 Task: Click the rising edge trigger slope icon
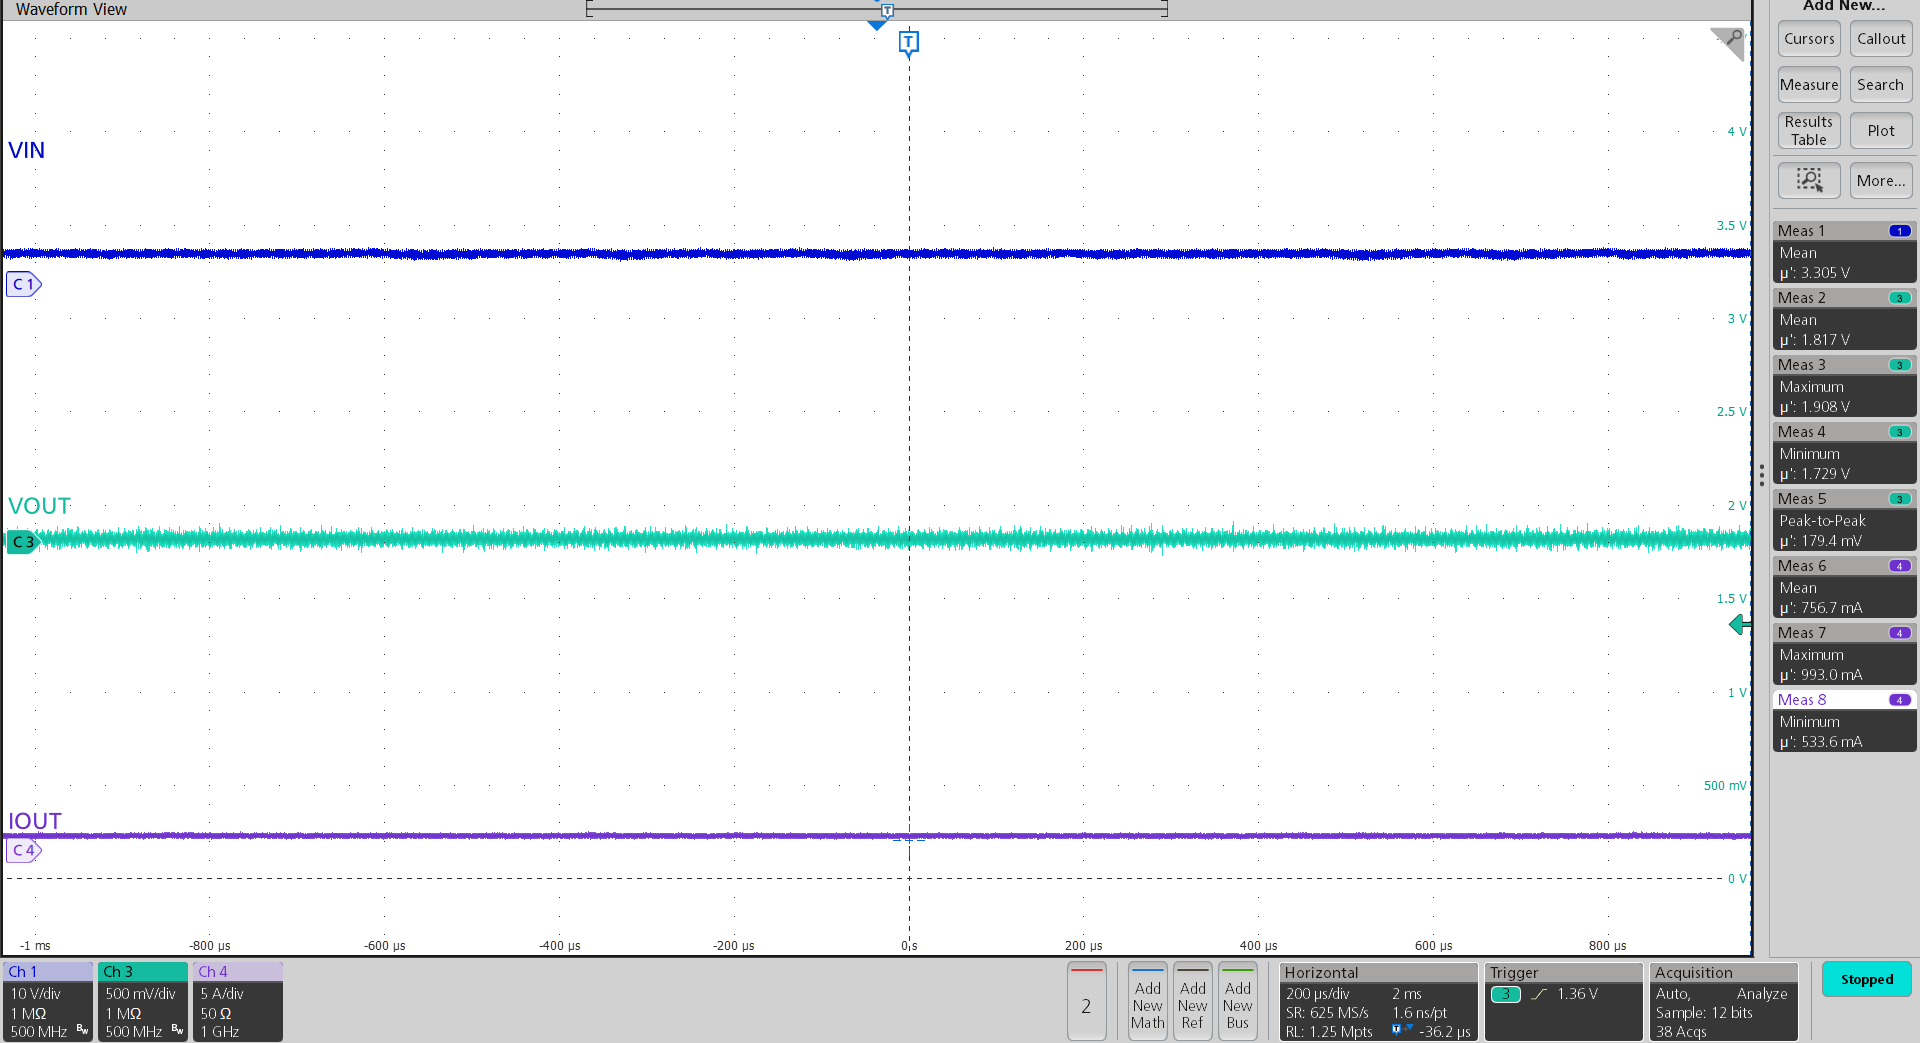coord(1539,994)
